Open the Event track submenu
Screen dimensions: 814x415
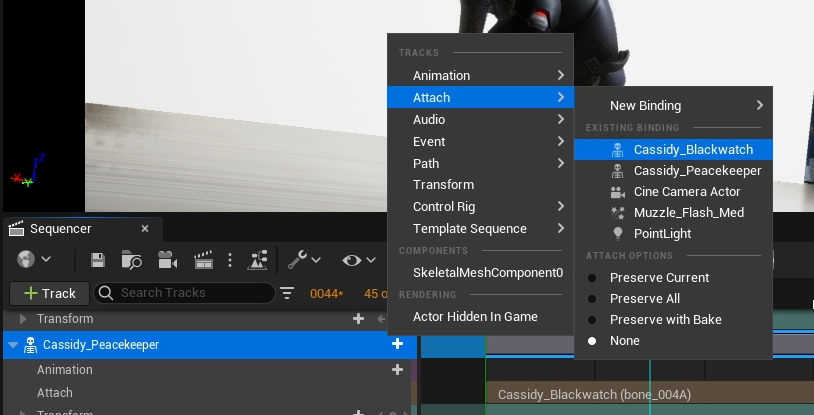click(480, 141)
